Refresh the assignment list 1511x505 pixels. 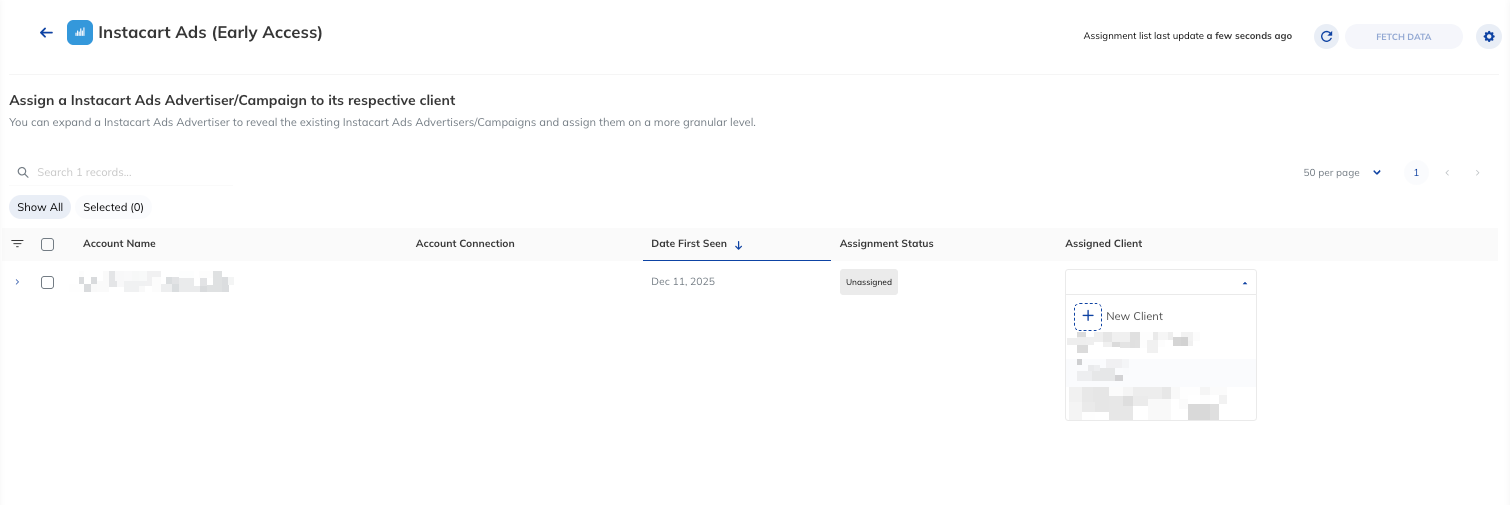(1326, 37)
